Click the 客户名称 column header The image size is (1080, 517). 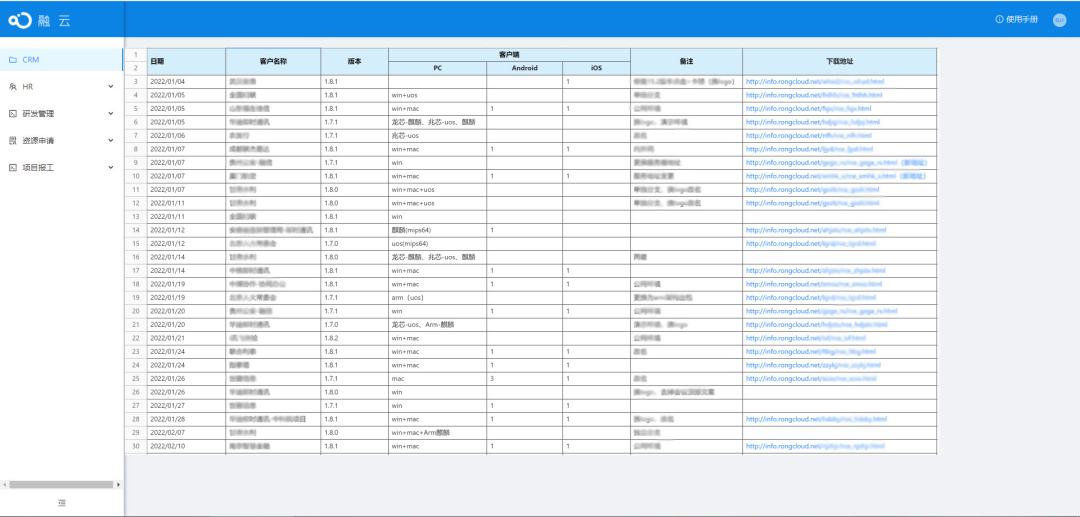pos(272,61)
